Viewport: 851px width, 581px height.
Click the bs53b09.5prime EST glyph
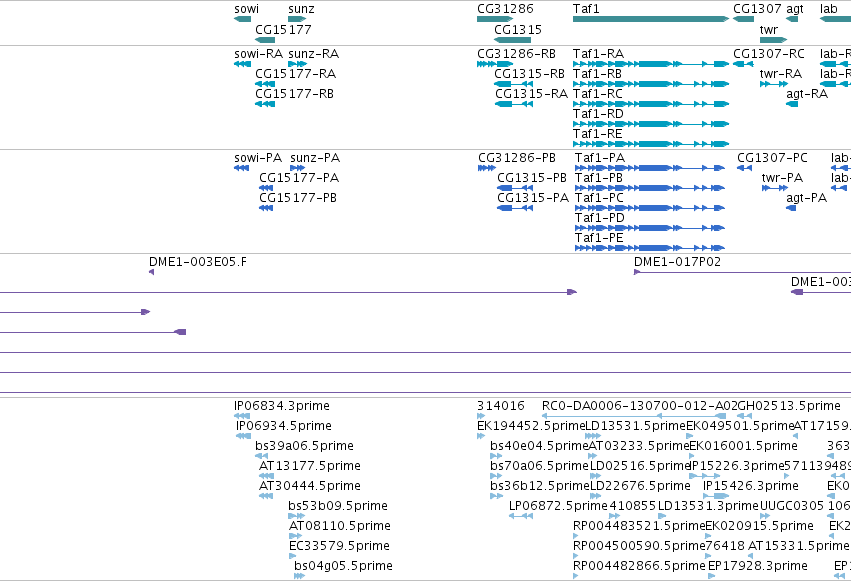coord(296,516)
